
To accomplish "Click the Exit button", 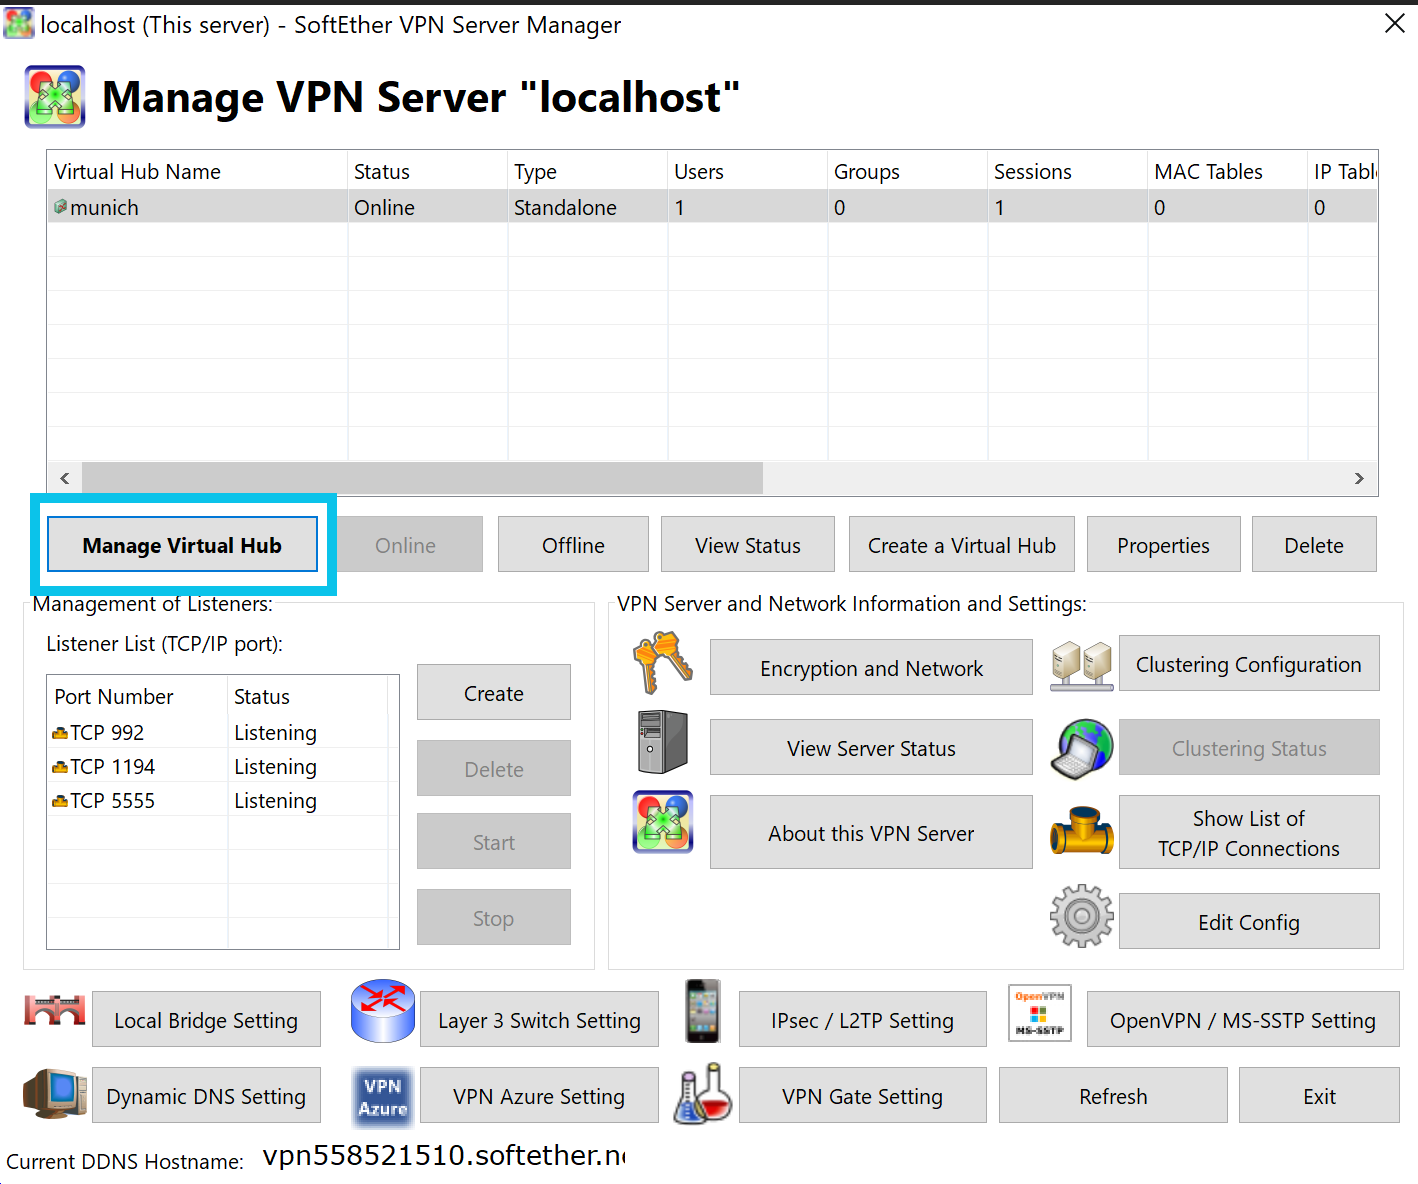I will (1319, 1095).
